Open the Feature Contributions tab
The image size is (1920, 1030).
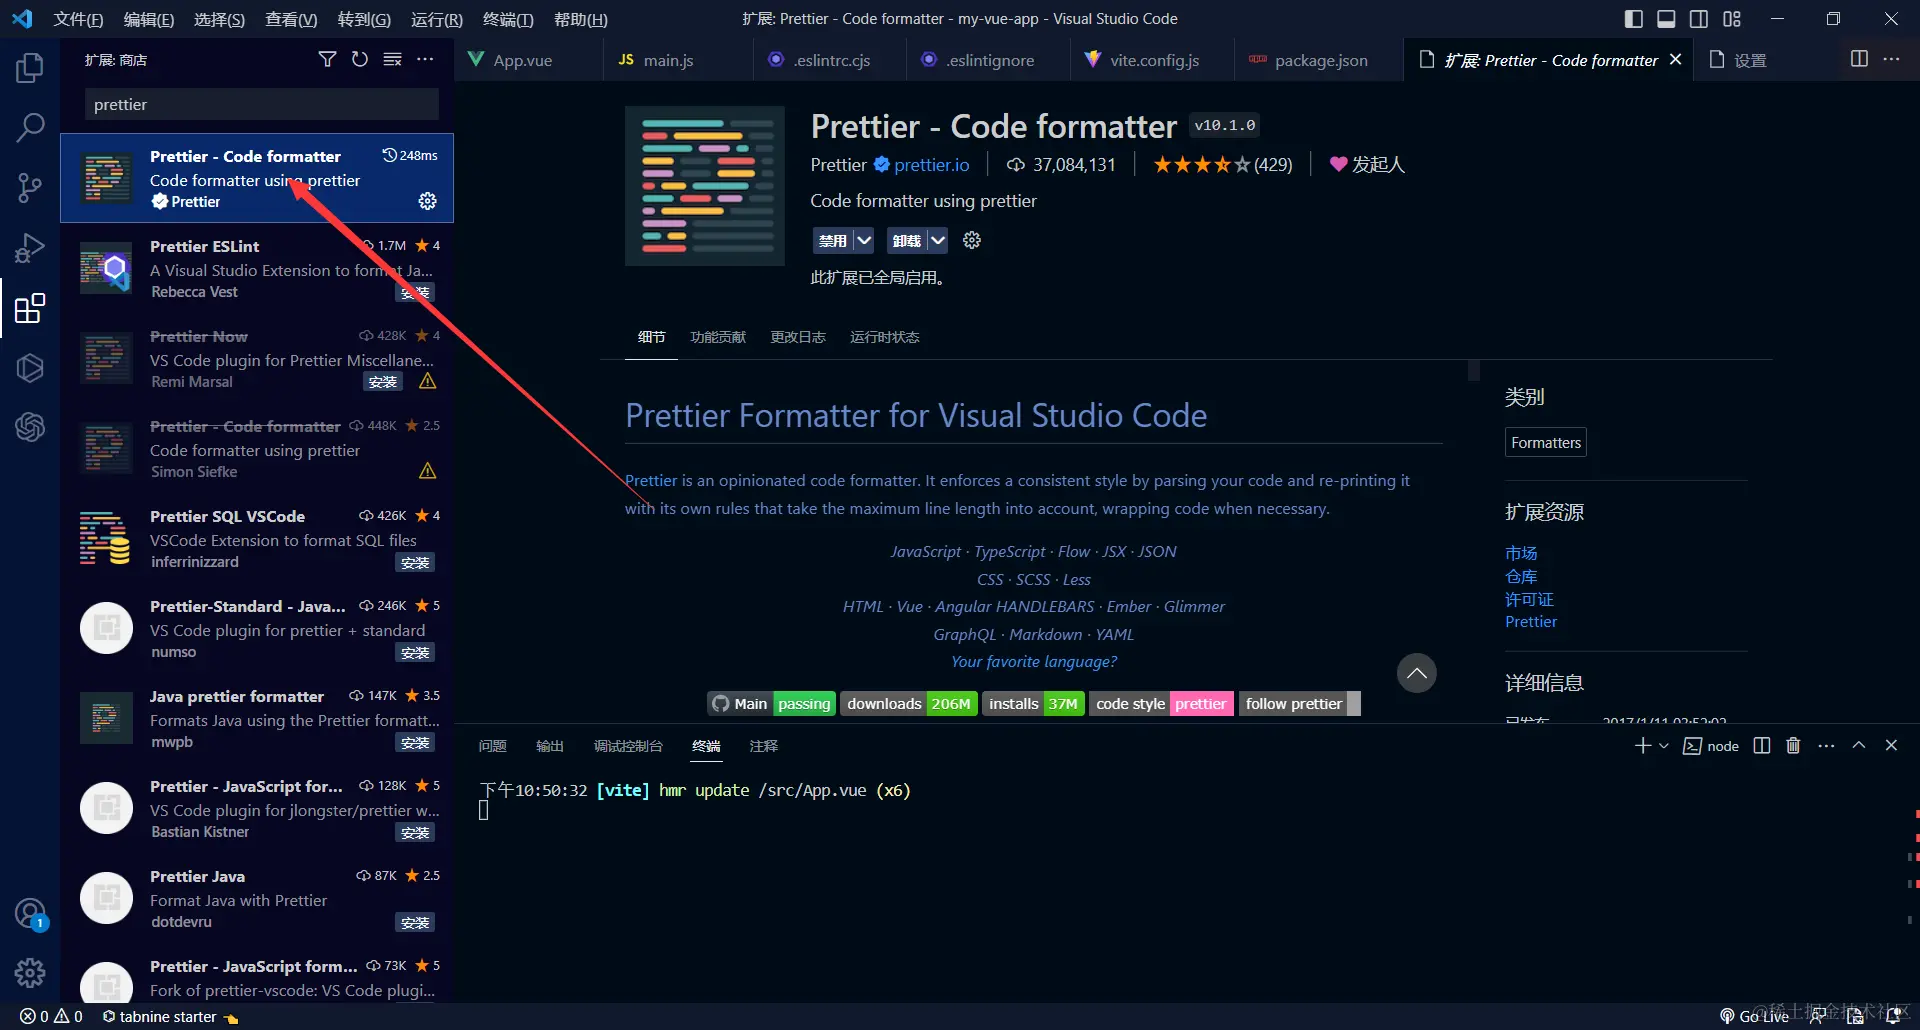click(x=718, y=337)
